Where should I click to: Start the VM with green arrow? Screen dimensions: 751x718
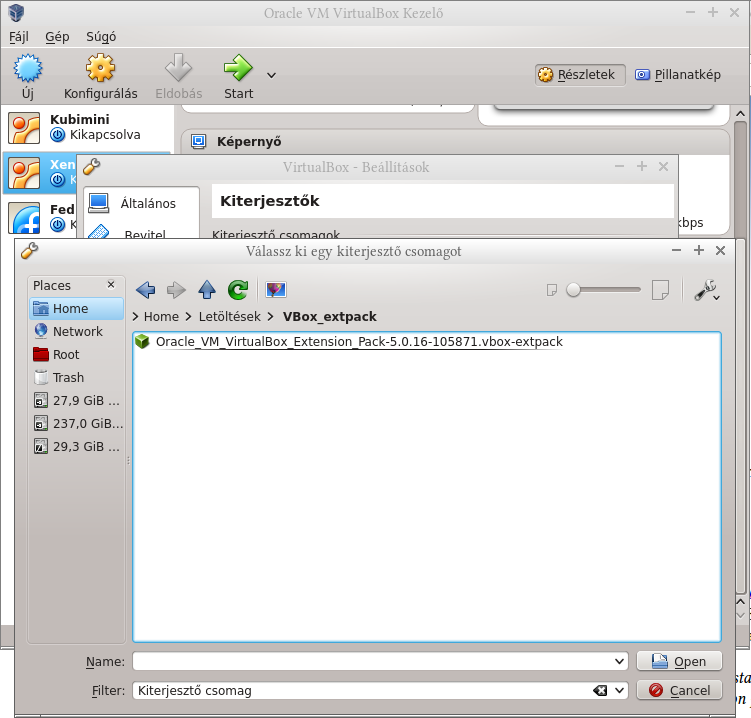pos(238,68)
